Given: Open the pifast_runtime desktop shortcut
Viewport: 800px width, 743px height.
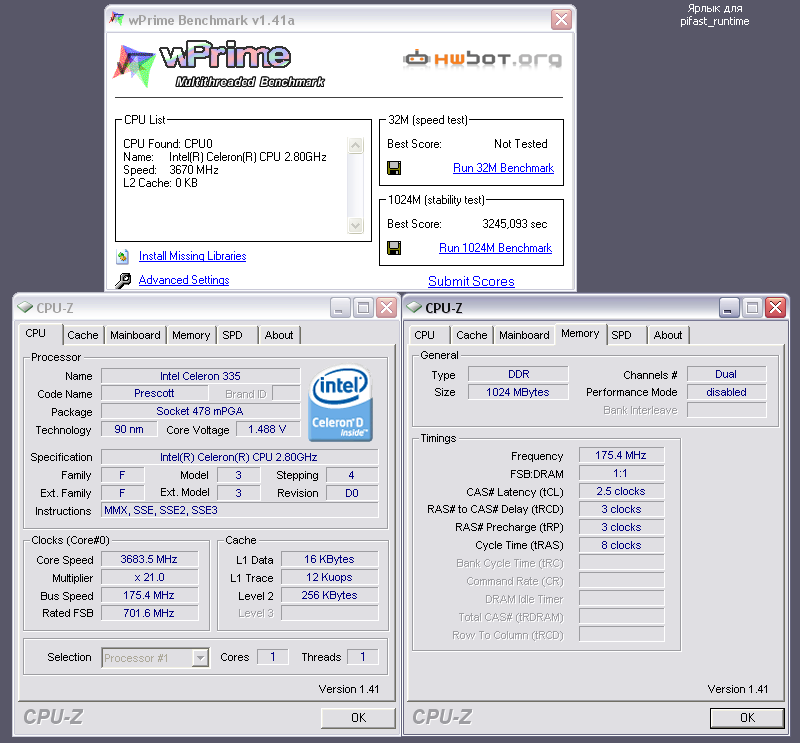Looking at the screenshot, I should (714, 15).
